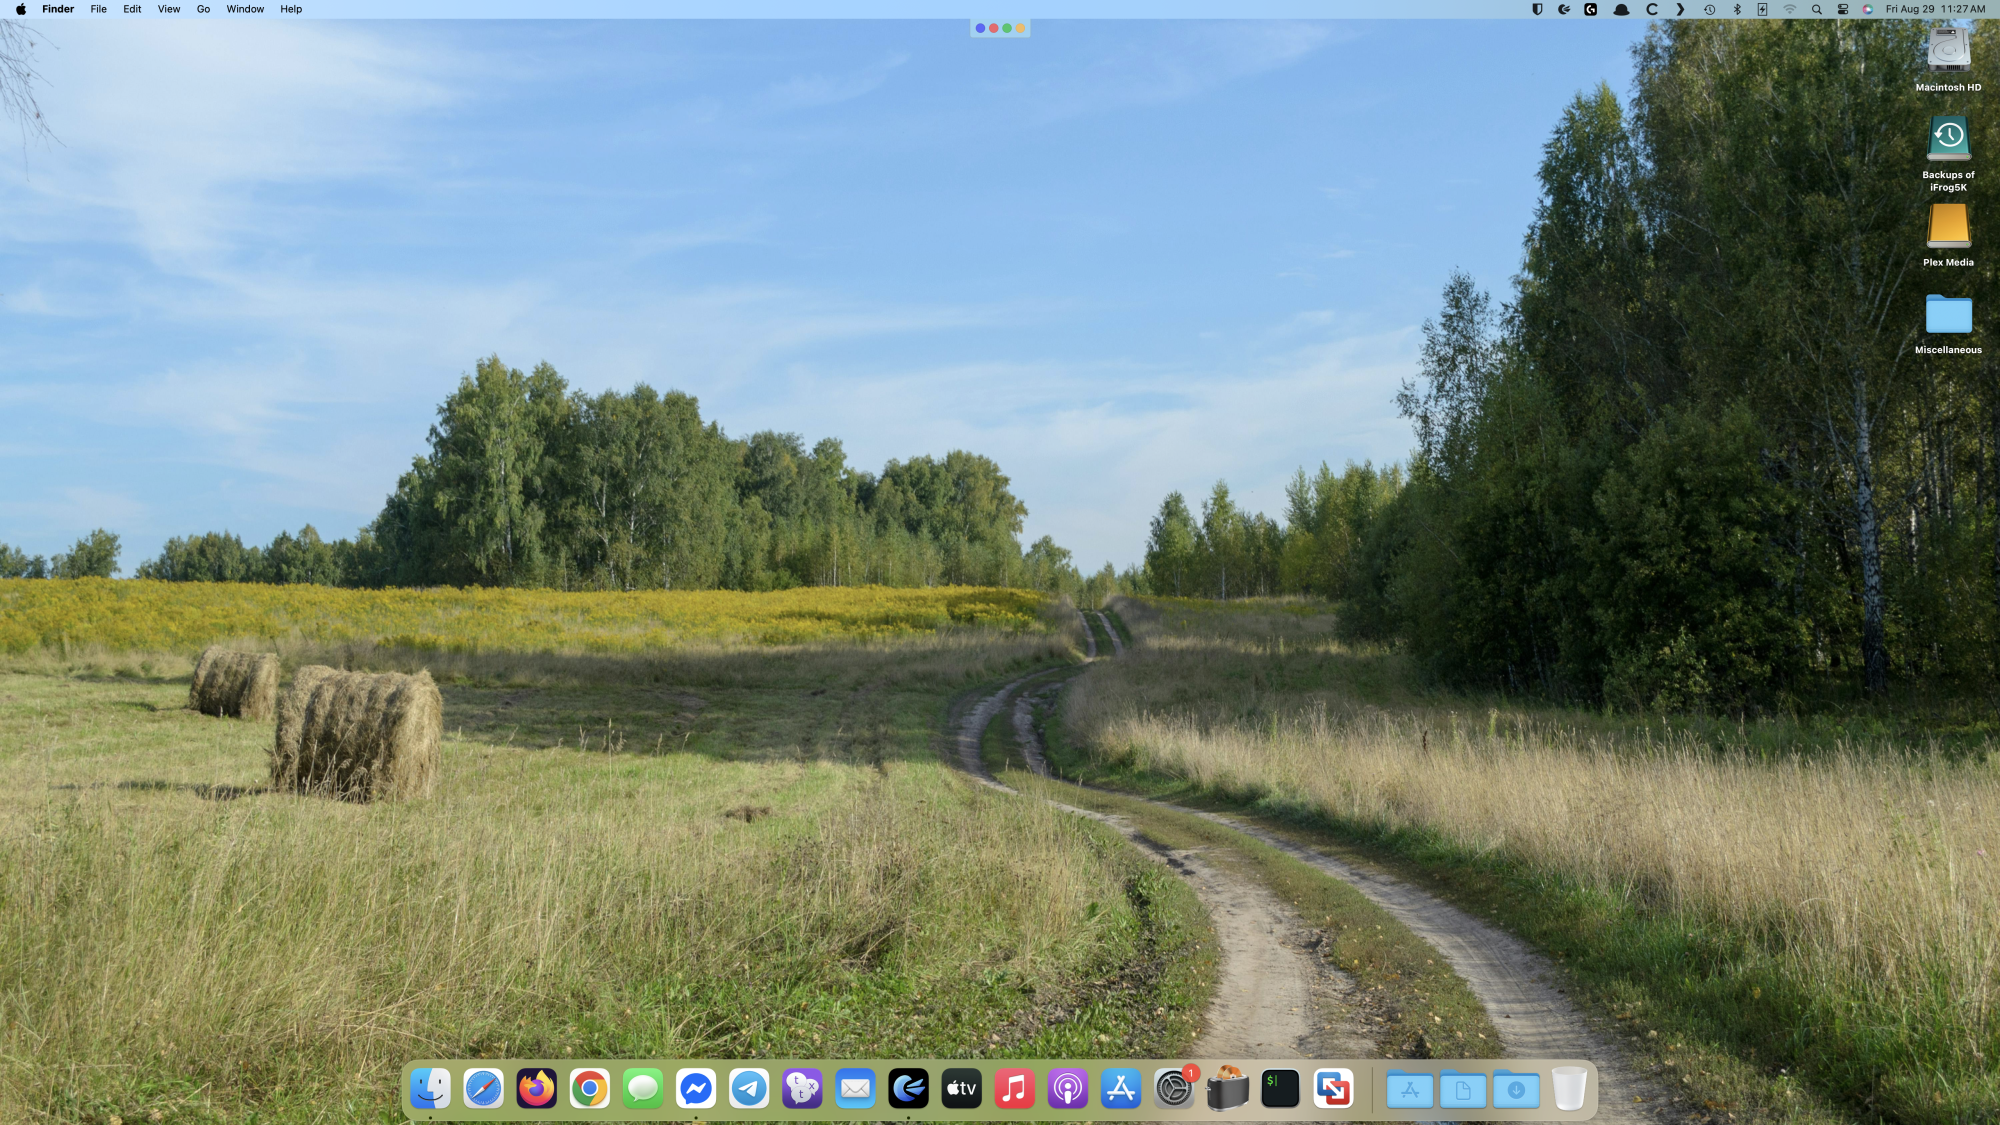Open Telegram in the Dock

[749, 1089]
